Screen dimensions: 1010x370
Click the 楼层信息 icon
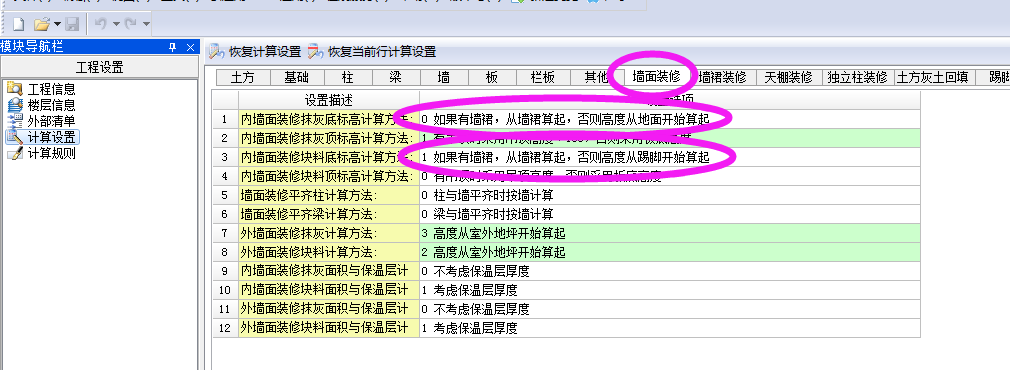coord(14,105)
